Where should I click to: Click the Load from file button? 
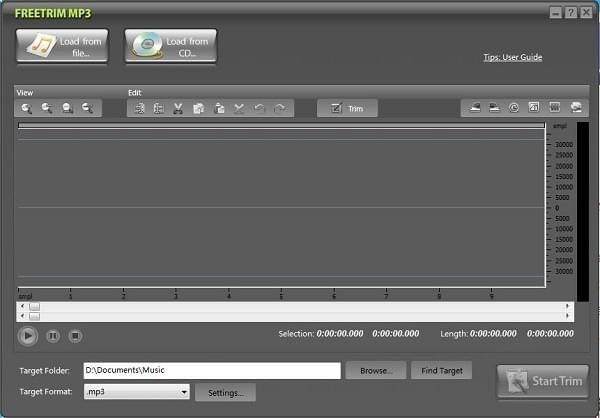pos(62,46)
